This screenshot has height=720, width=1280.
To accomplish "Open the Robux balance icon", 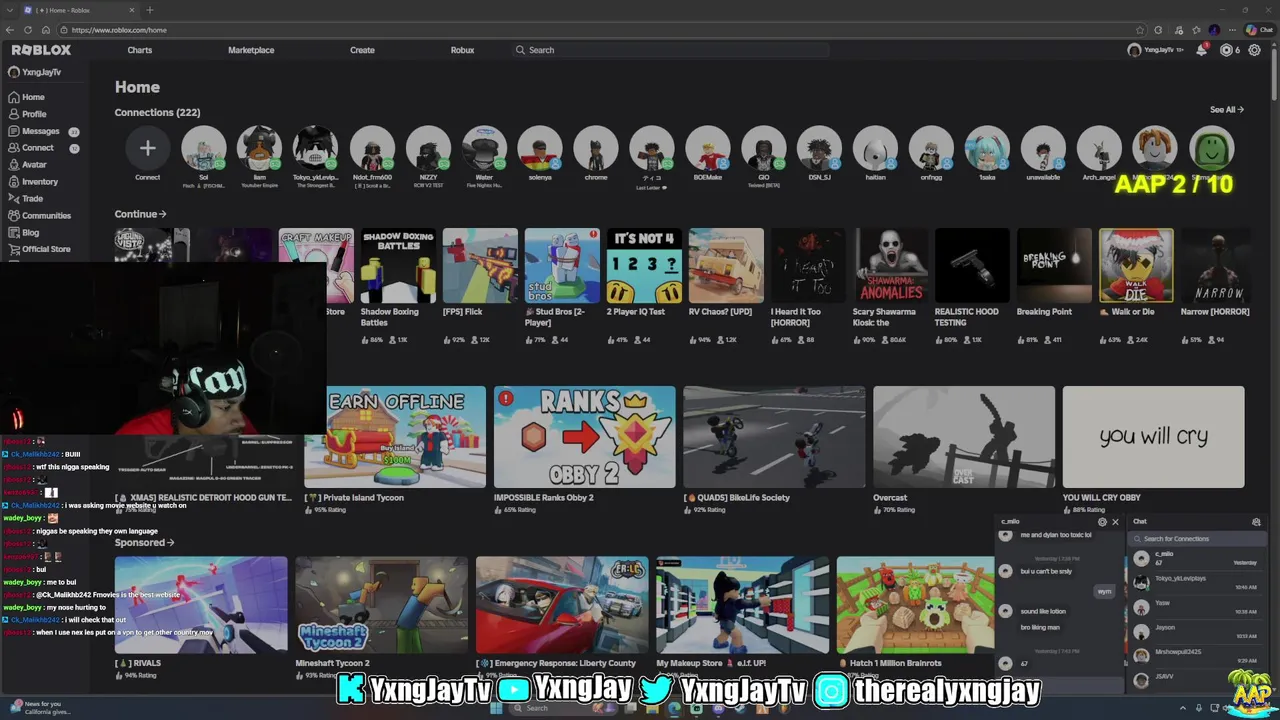I will coord(1226,50).
